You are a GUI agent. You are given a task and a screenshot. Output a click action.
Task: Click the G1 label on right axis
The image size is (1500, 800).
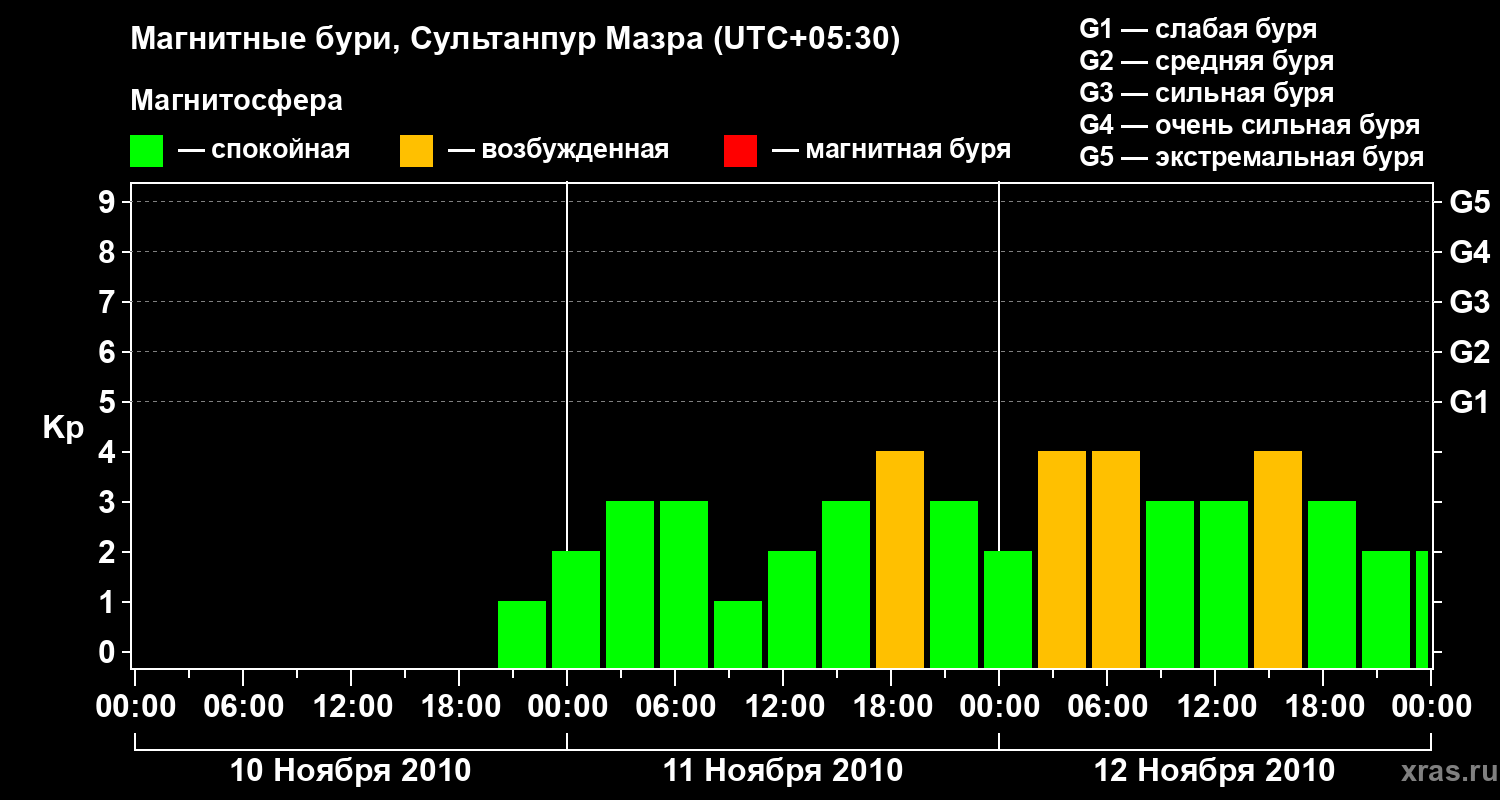pos(1470,402)
